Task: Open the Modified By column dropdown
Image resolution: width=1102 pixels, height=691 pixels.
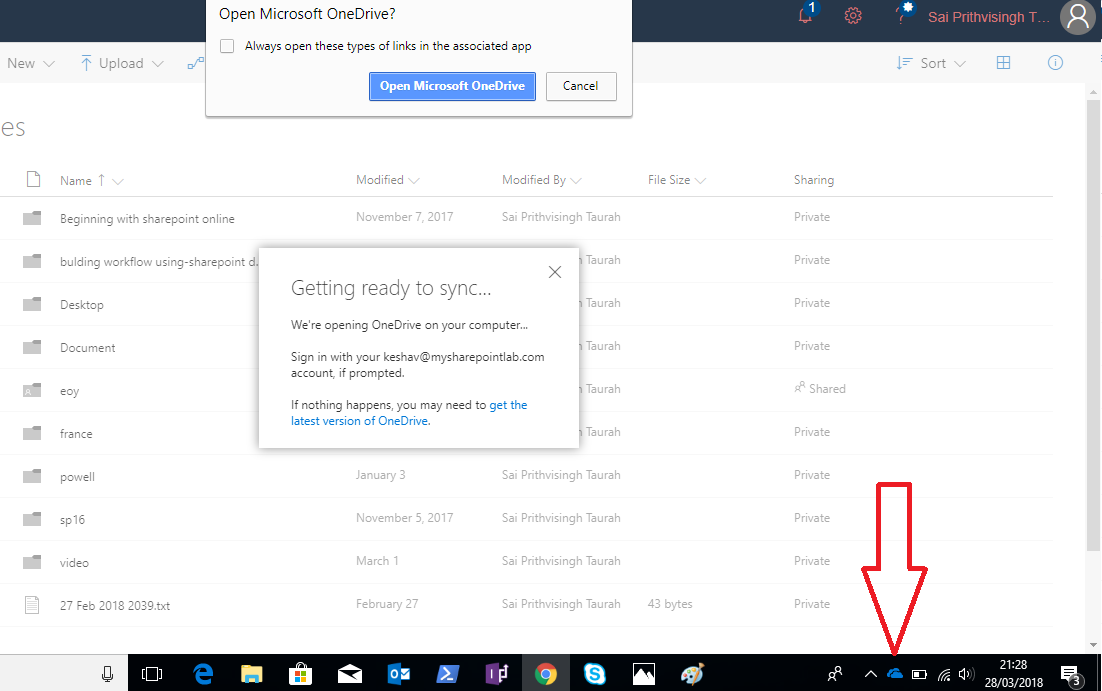Action: click(x=576, y=180)
